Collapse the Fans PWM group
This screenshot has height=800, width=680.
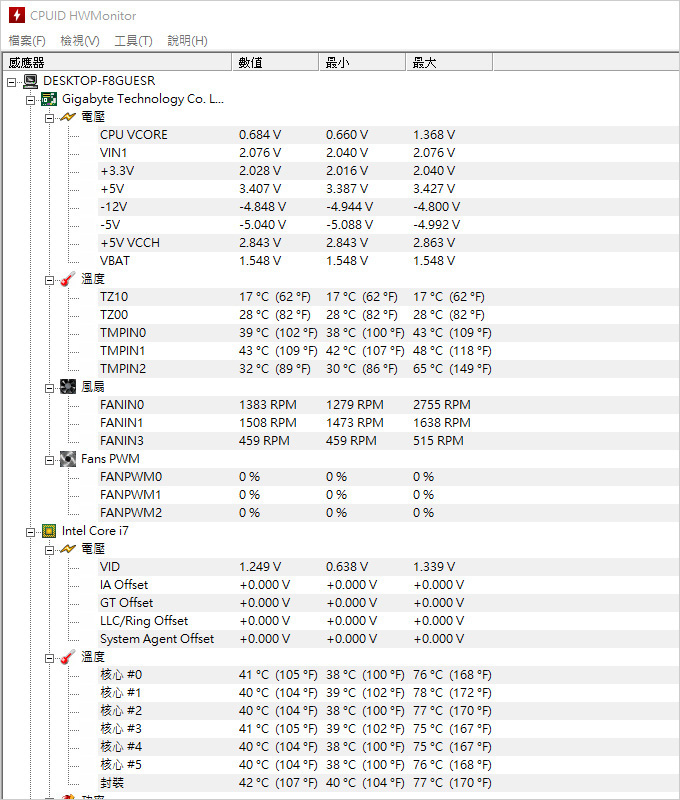[49, 460]
